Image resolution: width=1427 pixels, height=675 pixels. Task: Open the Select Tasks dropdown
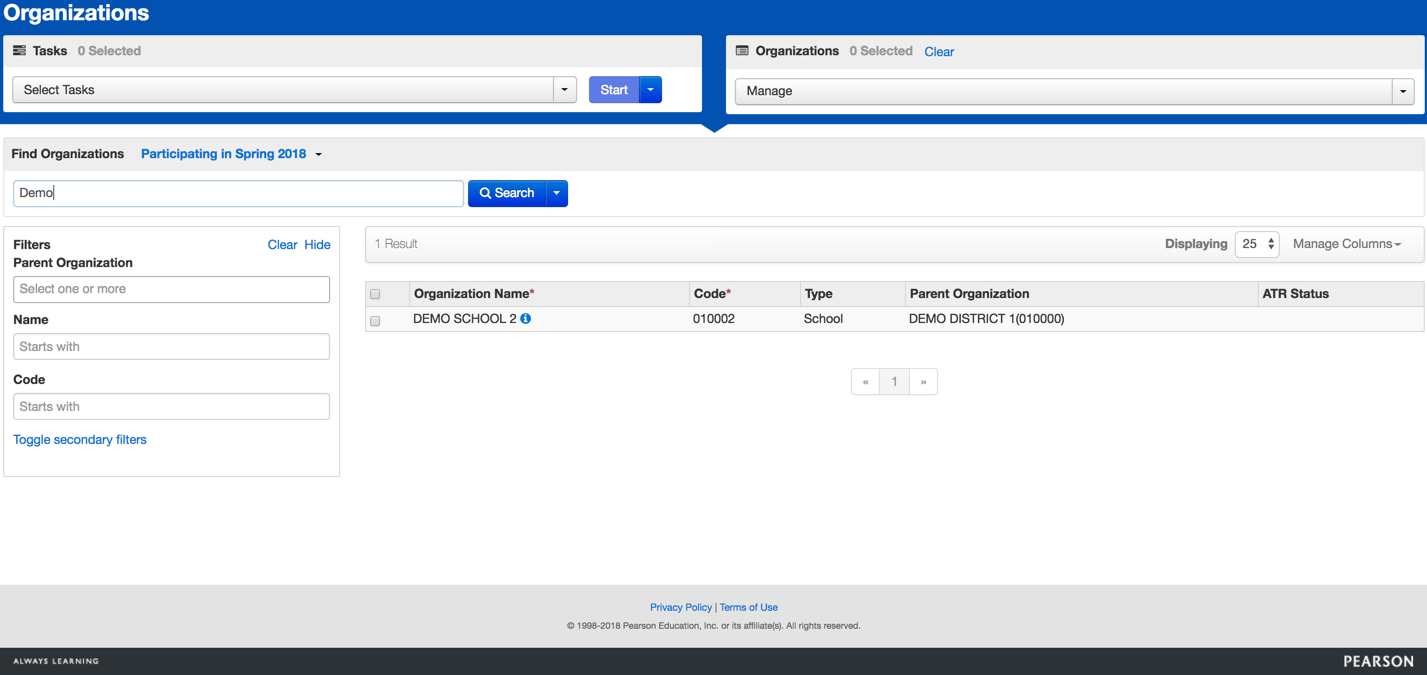pyautogui.click(x=294, y=90)
